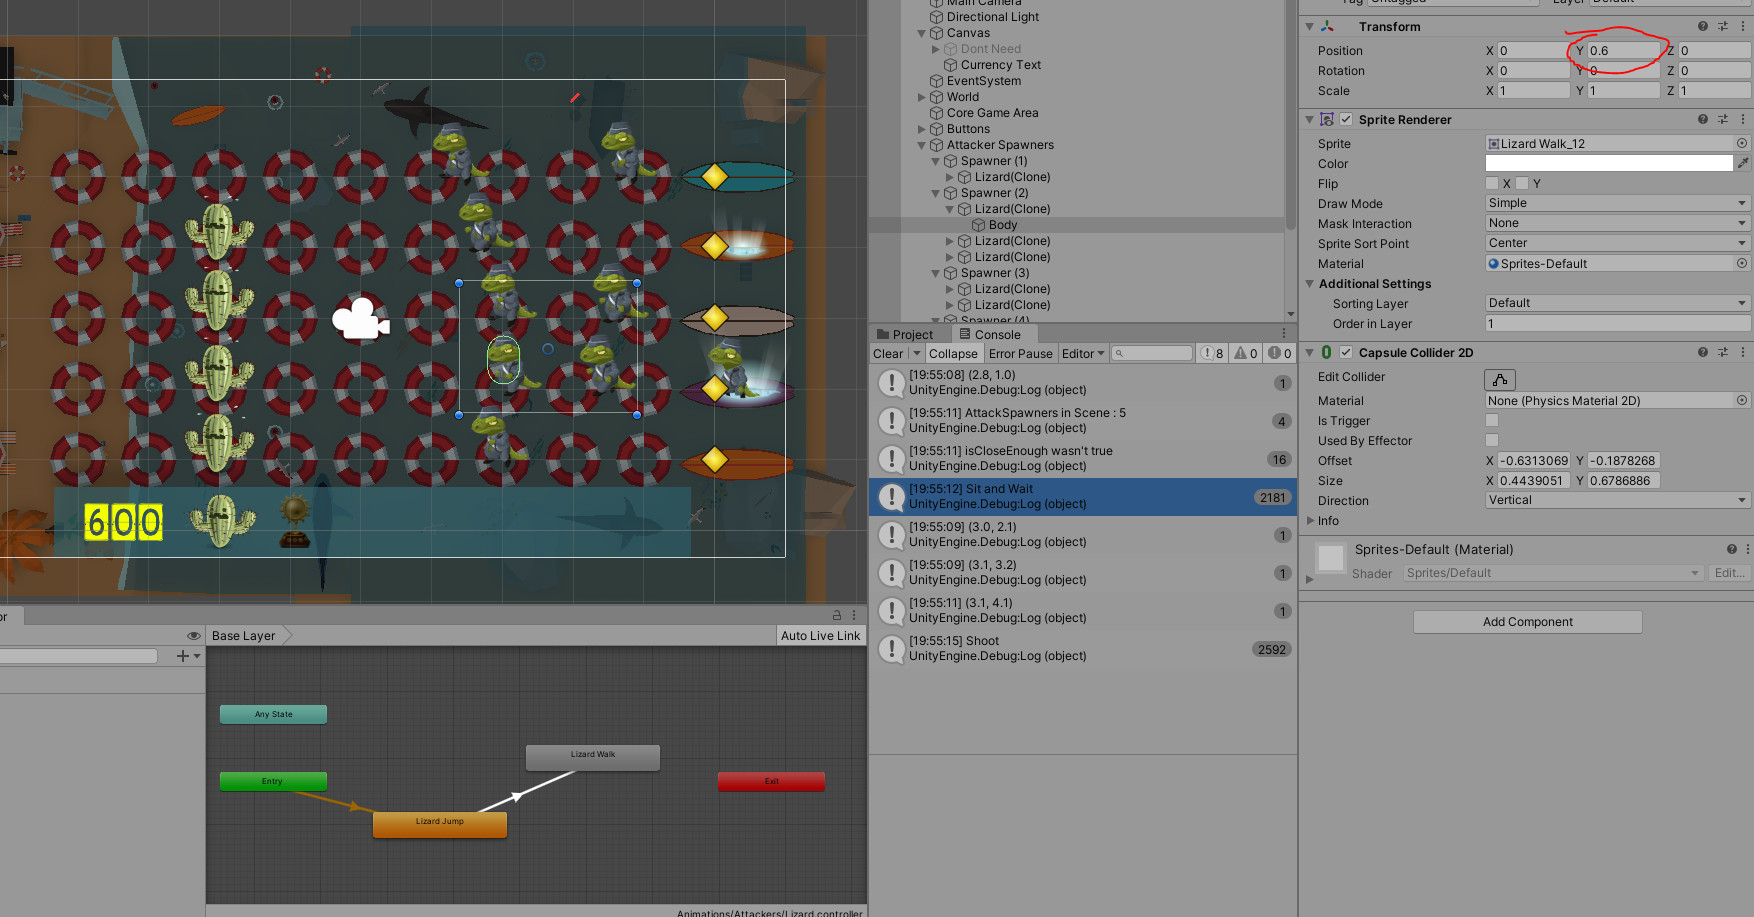Open the collider Direction dropdown
Image resolution: width=1754 pixels, height=917 pixels.
tap(1616, 500)
